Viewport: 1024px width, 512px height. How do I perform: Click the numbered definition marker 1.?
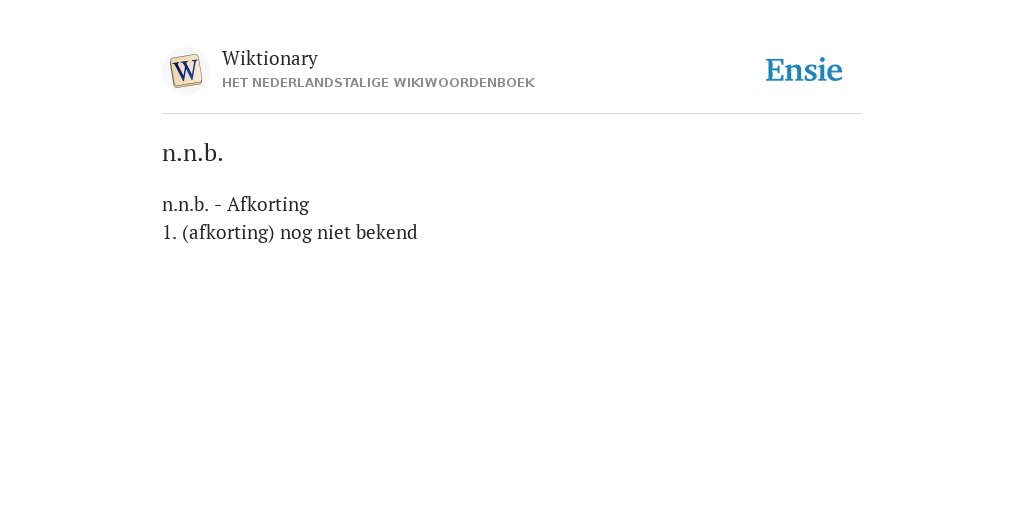click(x=169, y=232)
